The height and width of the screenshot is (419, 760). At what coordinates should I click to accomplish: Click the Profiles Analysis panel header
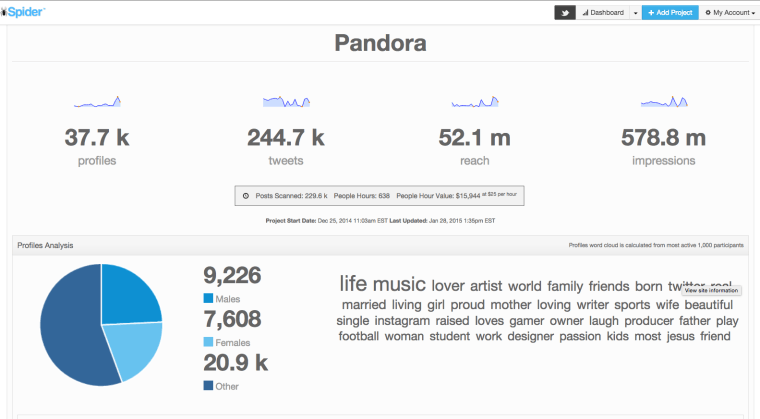coord(380,245)
